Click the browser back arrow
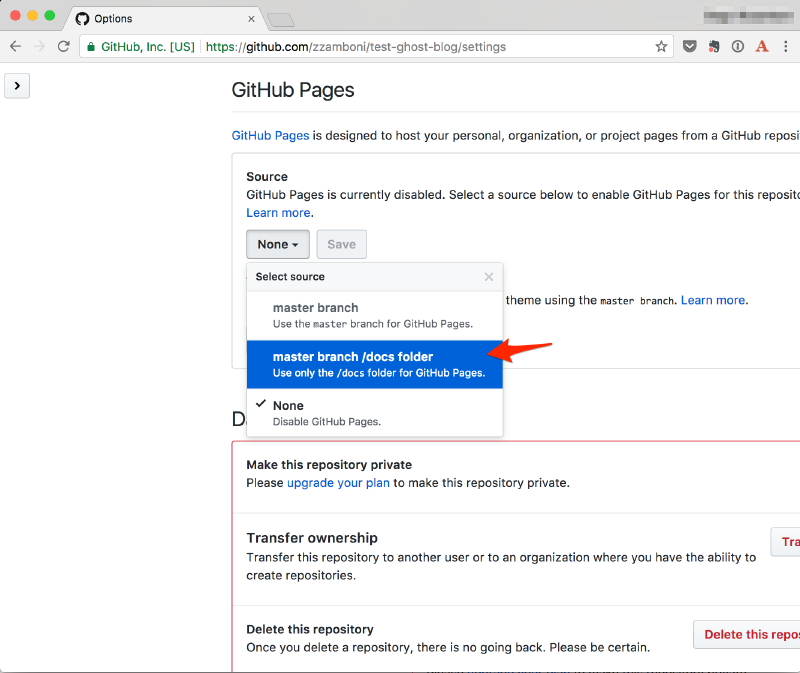The image size is (800, 673). coord(16,47)
